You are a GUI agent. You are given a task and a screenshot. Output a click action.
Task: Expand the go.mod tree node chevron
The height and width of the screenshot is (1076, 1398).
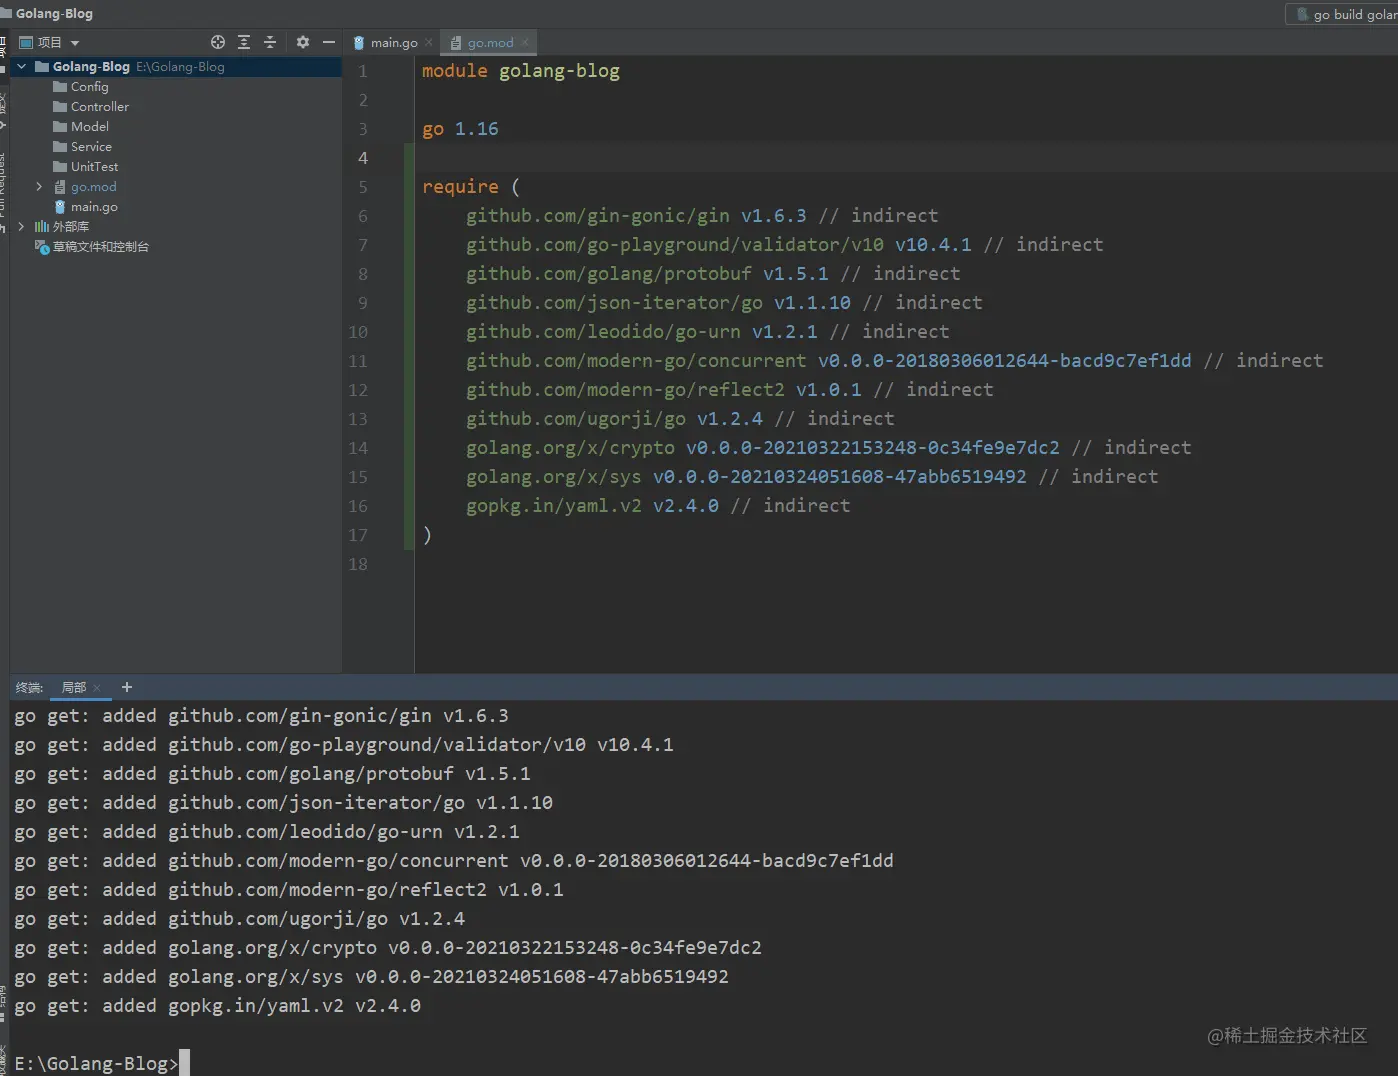(x=39, y=187)
